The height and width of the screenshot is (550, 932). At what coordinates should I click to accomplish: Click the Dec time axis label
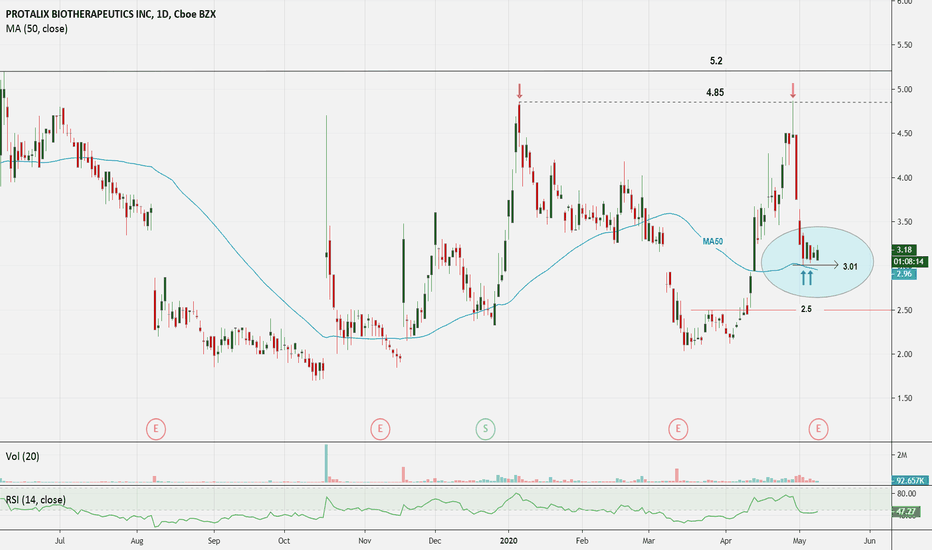click(x=434, y=541)
